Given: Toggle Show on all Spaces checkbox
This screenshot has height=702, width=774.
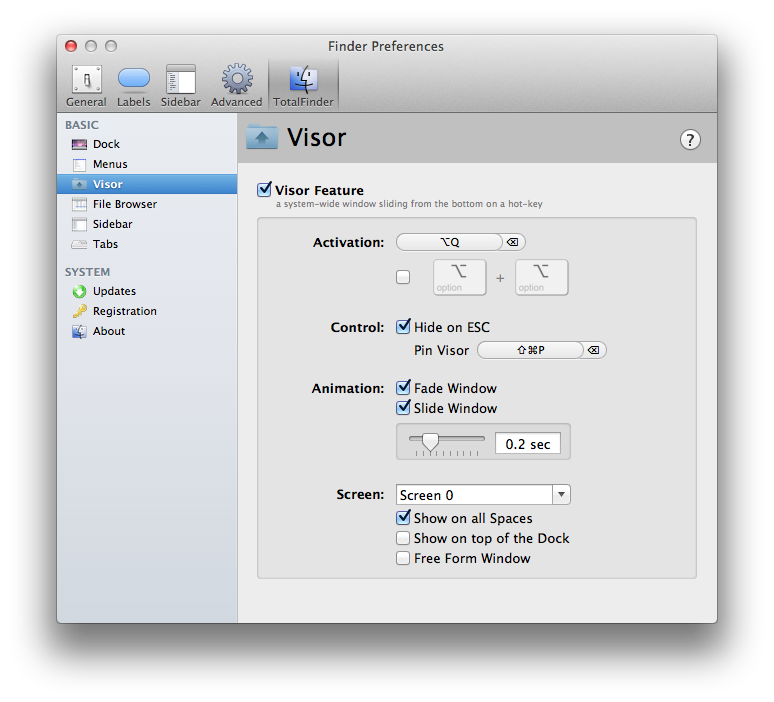Looking at the screenshot, I should point(403,518).
